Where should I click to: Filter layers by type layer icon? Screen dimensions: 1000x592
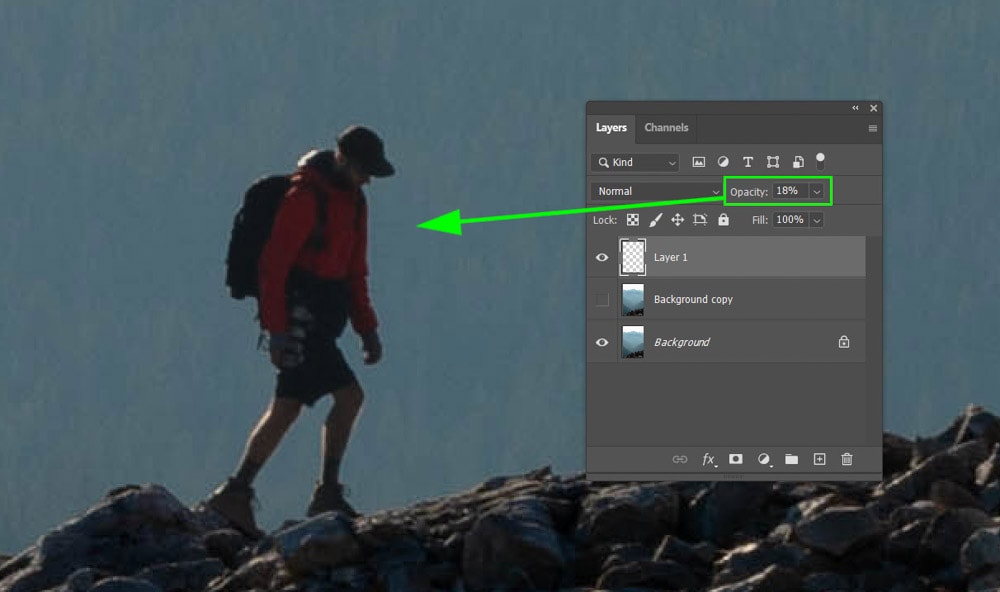coord(748,162)
